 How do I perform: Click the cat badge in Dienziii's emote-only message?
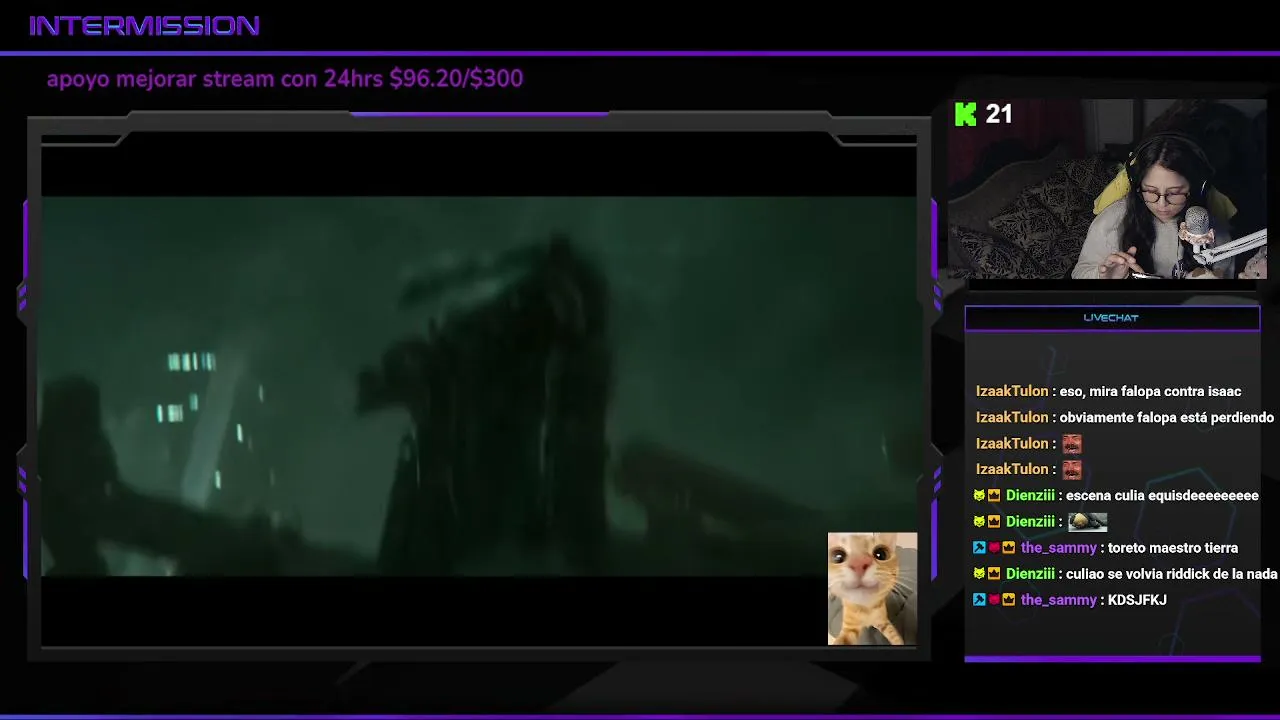point(979,522)
